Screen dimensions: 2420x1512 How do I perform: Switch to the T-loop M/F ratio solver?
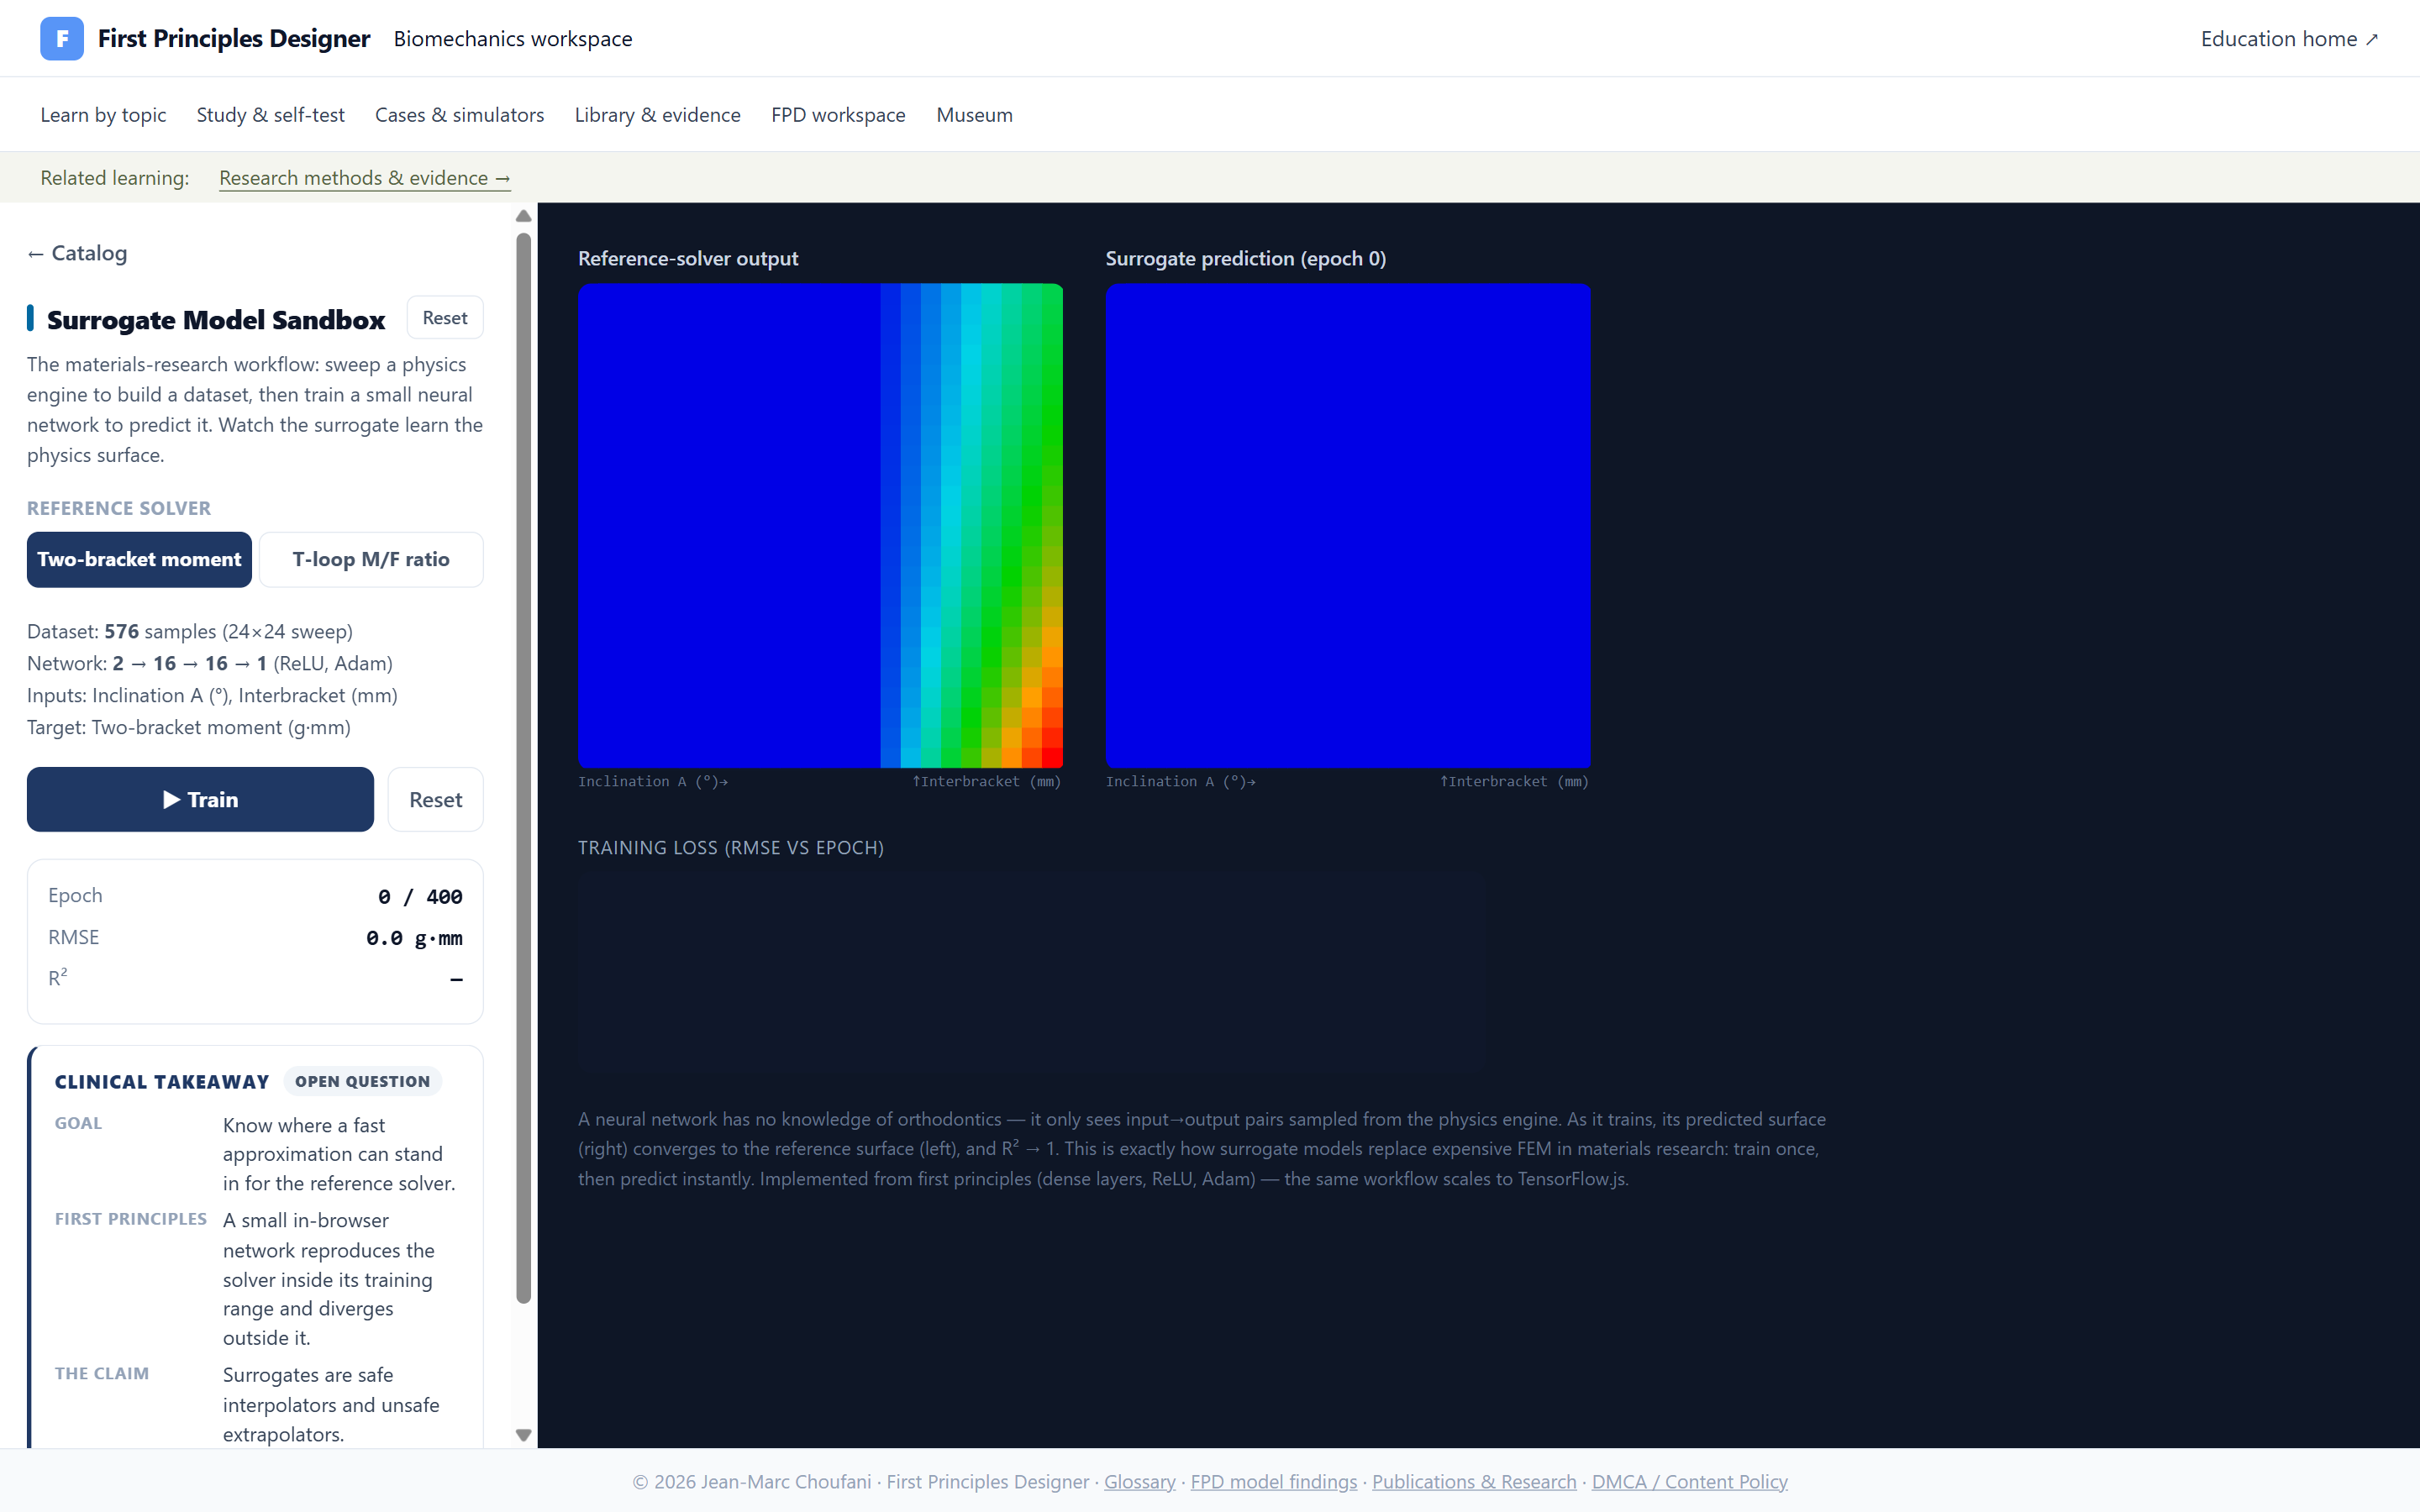coord(371,559)
